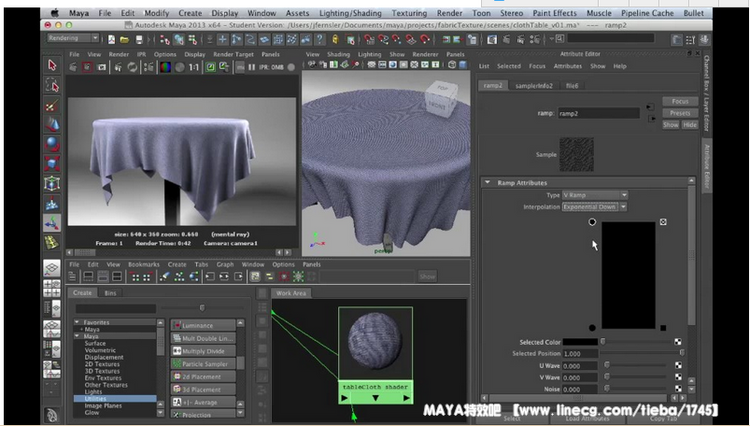
Task: Click the Open Scene folder icon
Action: [124, 39]
